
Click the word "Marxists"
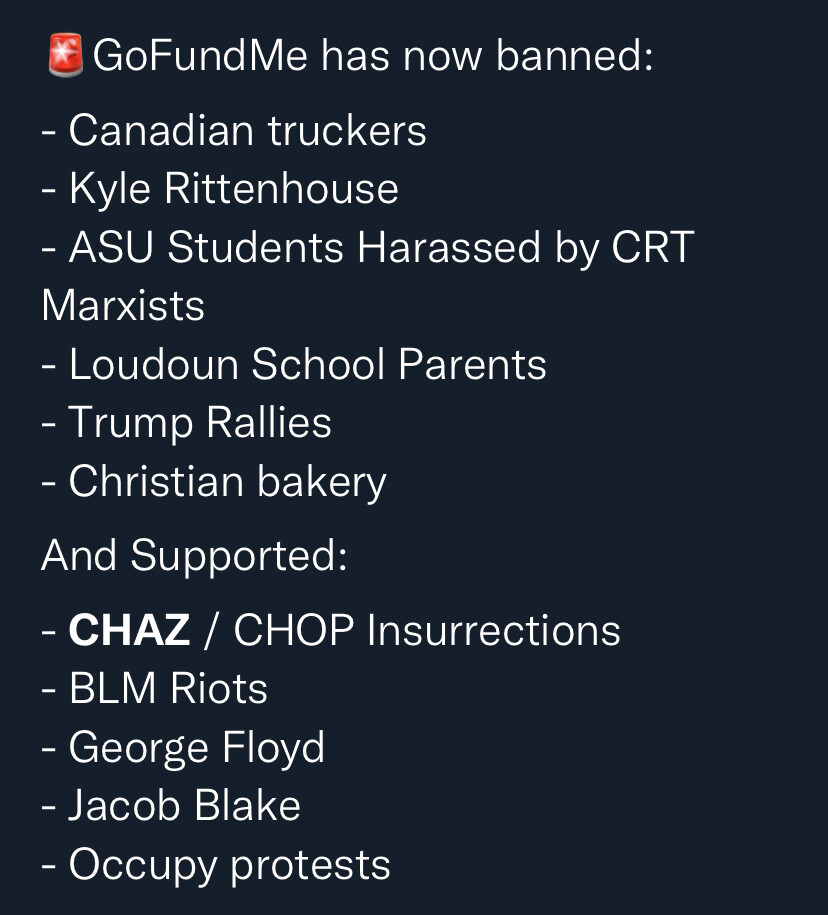click(x=123, y=306)
